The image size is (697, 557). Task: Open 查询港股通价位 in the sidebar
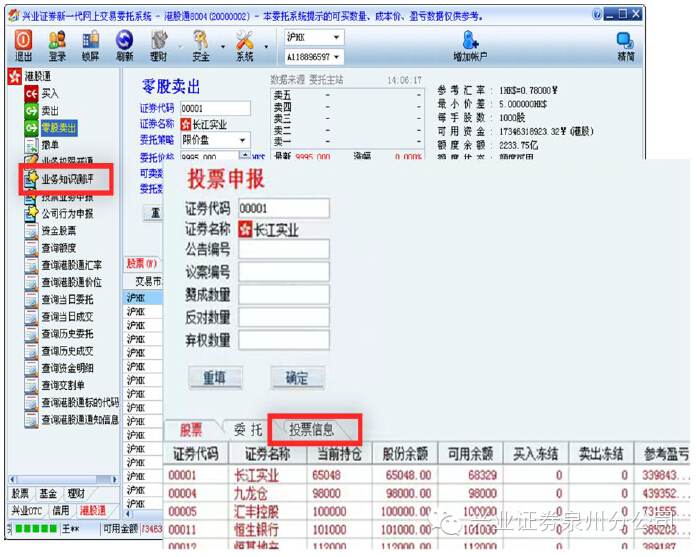(x=72, y=282)
